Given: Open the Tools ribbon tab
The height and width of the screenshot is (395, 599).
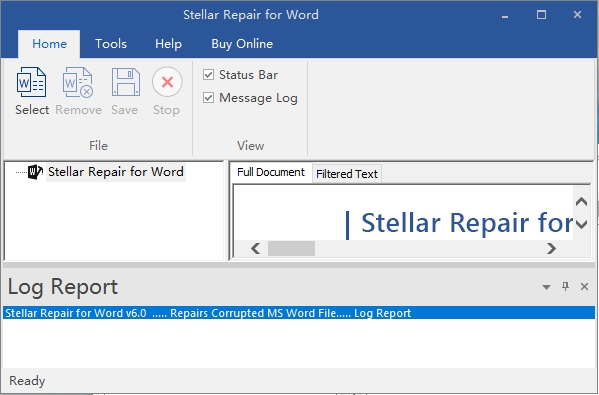Looking at the screenshot, I should (x=111, y=44).
